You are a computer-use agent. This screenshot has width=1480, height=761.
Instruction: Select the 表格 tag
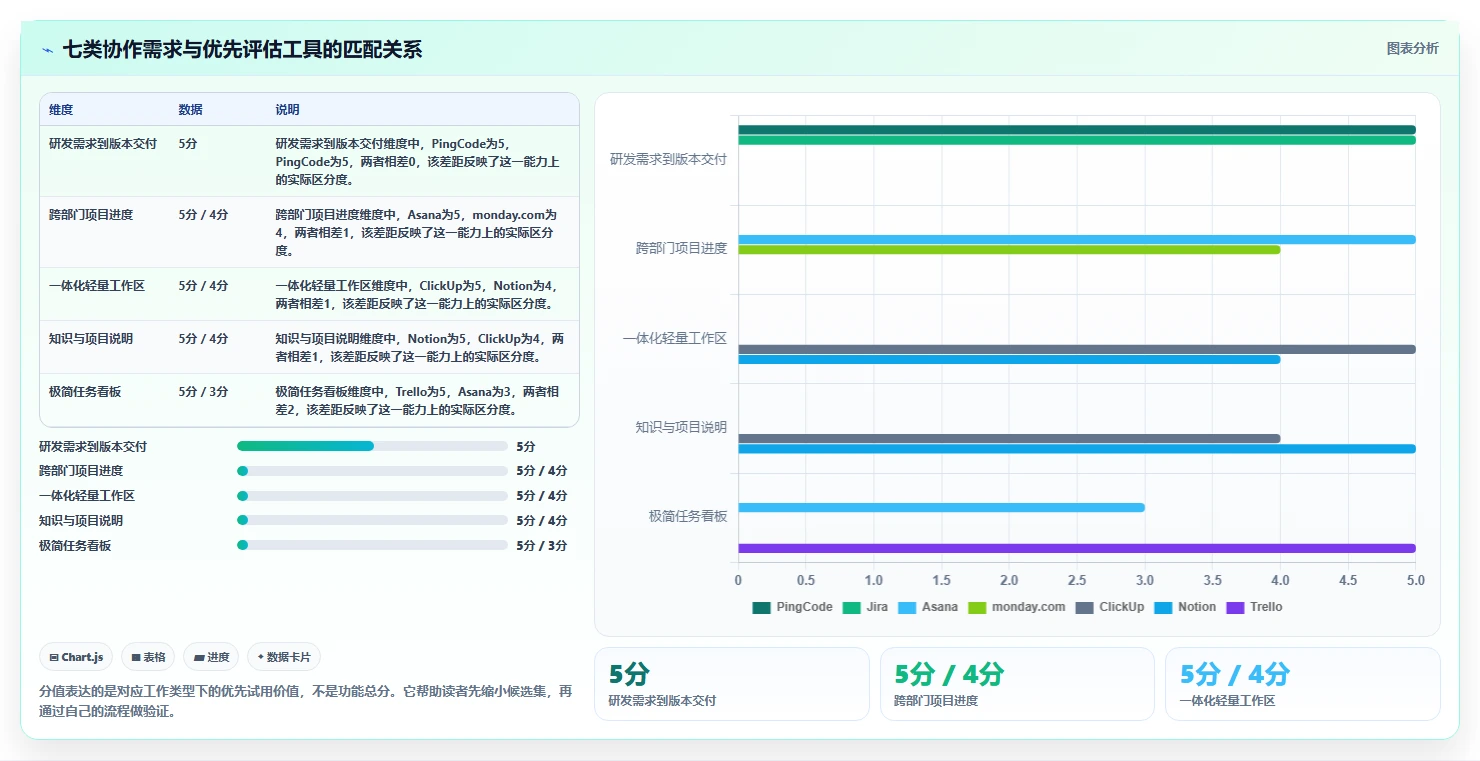pyautogui.click(x=148, y=657)
